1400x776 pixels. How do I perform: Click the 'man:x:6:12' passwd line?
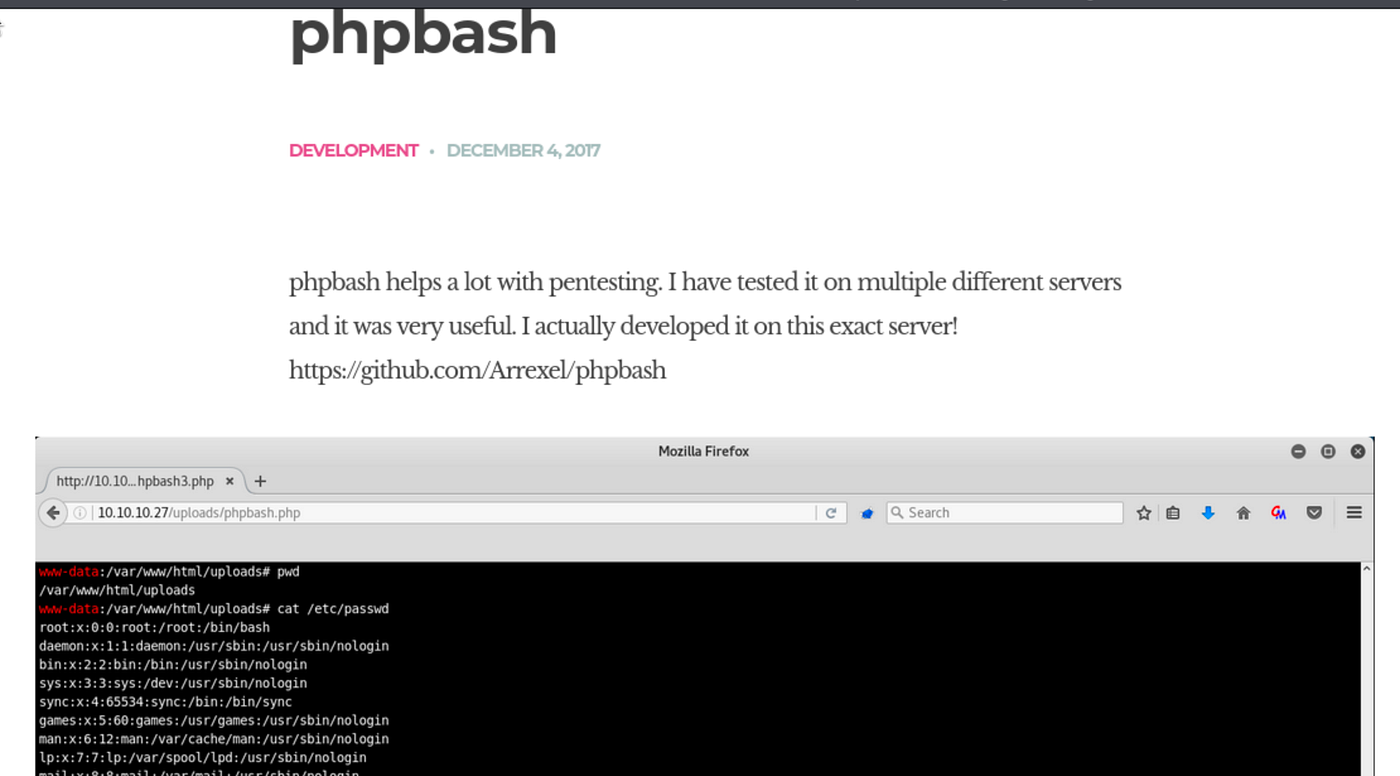click(x=214, y=739)
